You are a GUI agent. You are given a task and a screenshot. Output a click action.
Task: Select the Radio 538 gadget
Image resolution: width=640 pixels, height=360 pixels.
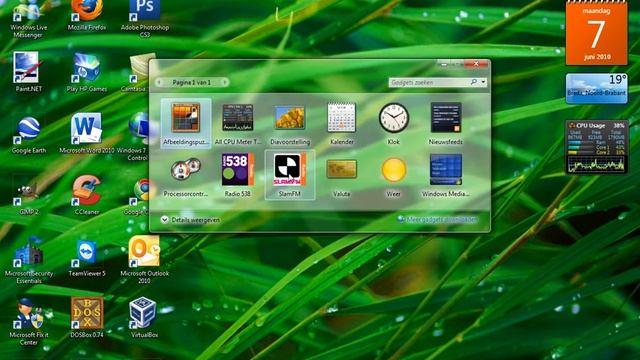[238, 176]
